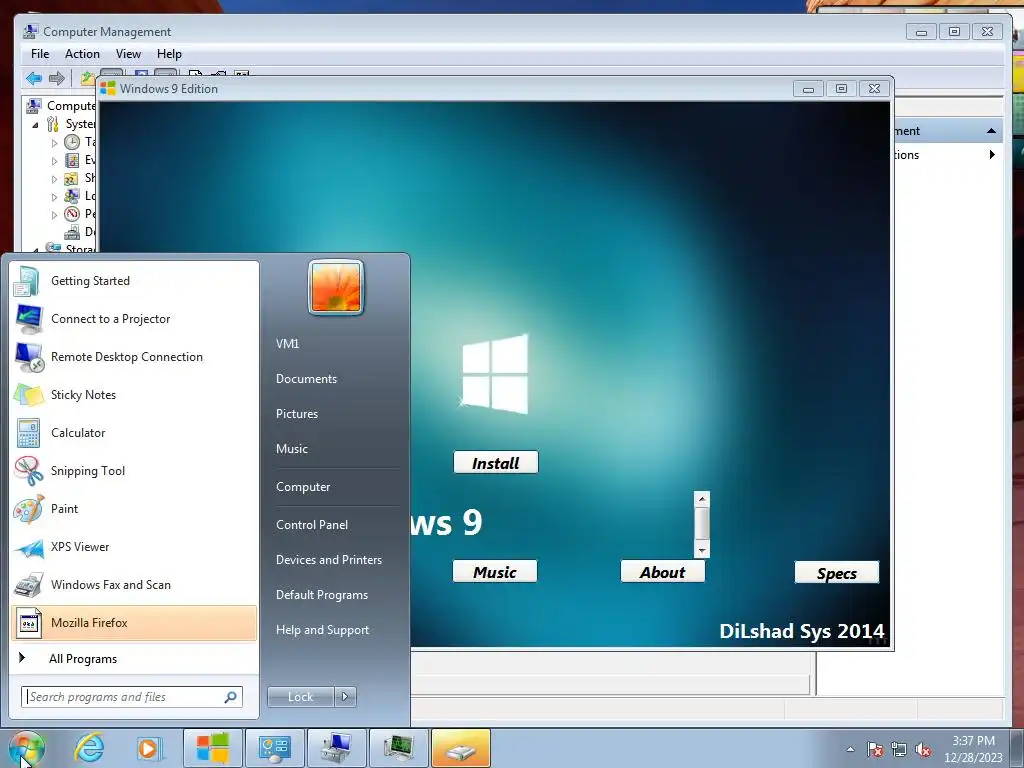Open View menu in Computer Management
Screen dimensions: 1024x768
pos(128,54)
